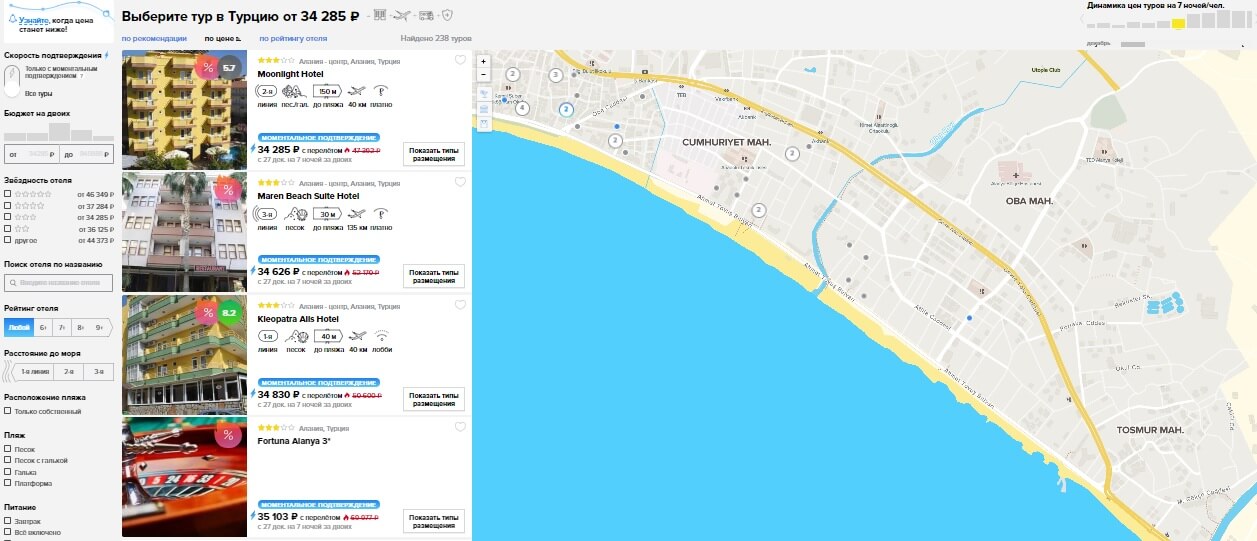
Task: Show room types for Kleopatra Alis Hotel
Action: pyautogui.click(x=434, y=399)
